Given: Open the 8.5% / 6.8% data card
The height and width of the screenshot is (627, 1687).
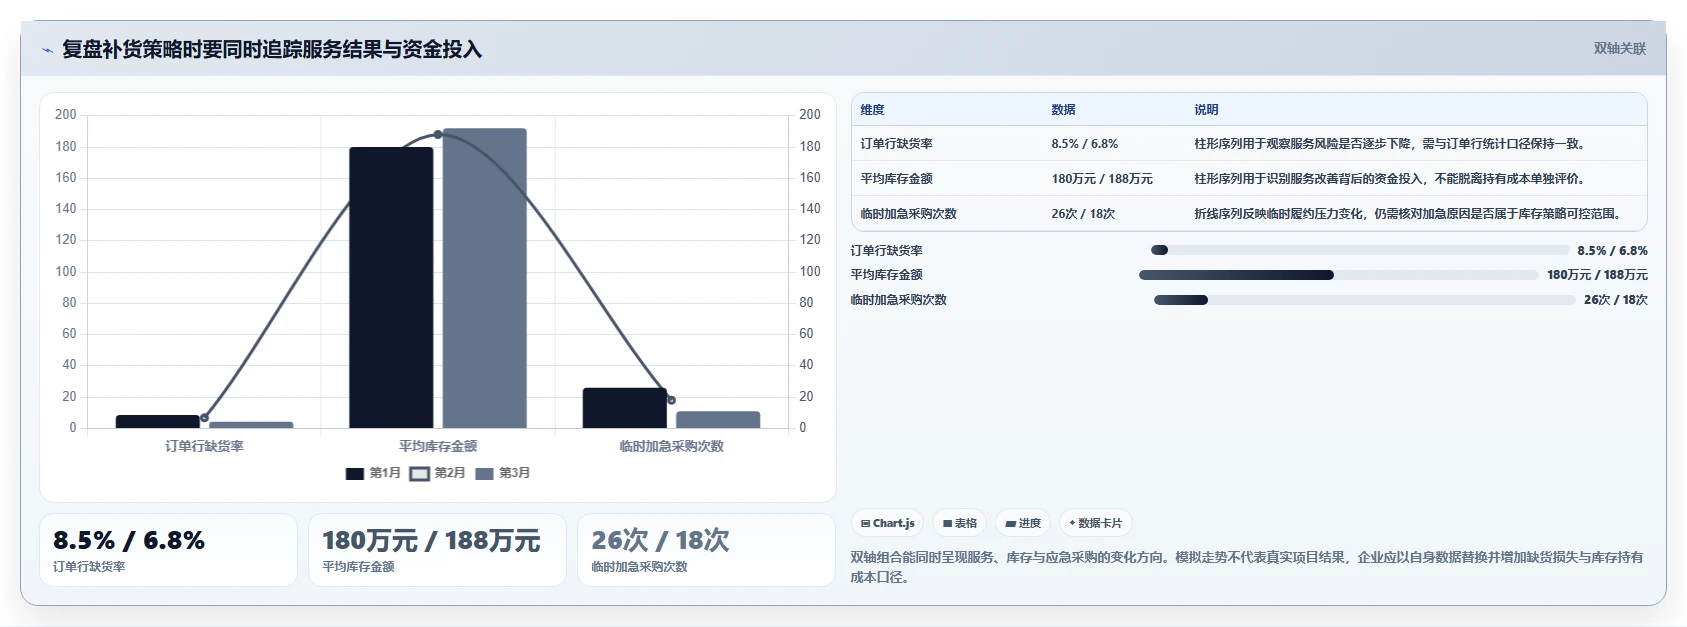Looking at the screenshot, I should (168, 550).
